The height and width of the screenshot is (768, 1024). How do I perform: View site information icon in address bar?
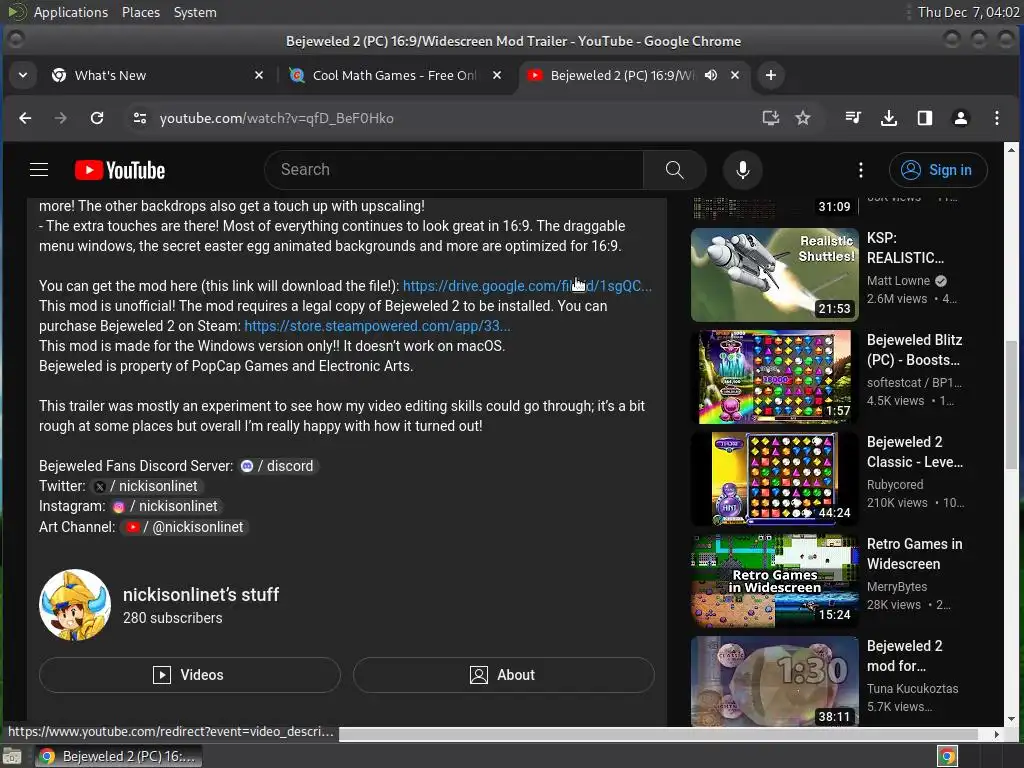pyautogui.click(x=140, y=118)
